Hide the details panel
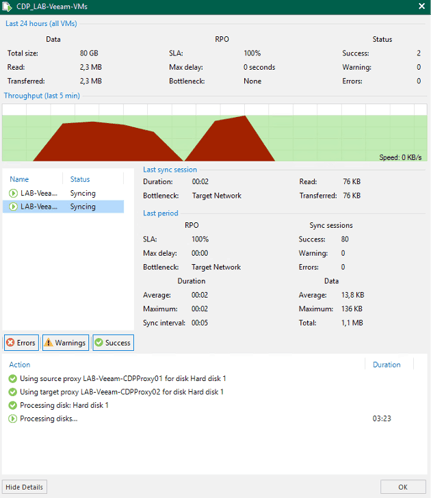 (24, 487)
